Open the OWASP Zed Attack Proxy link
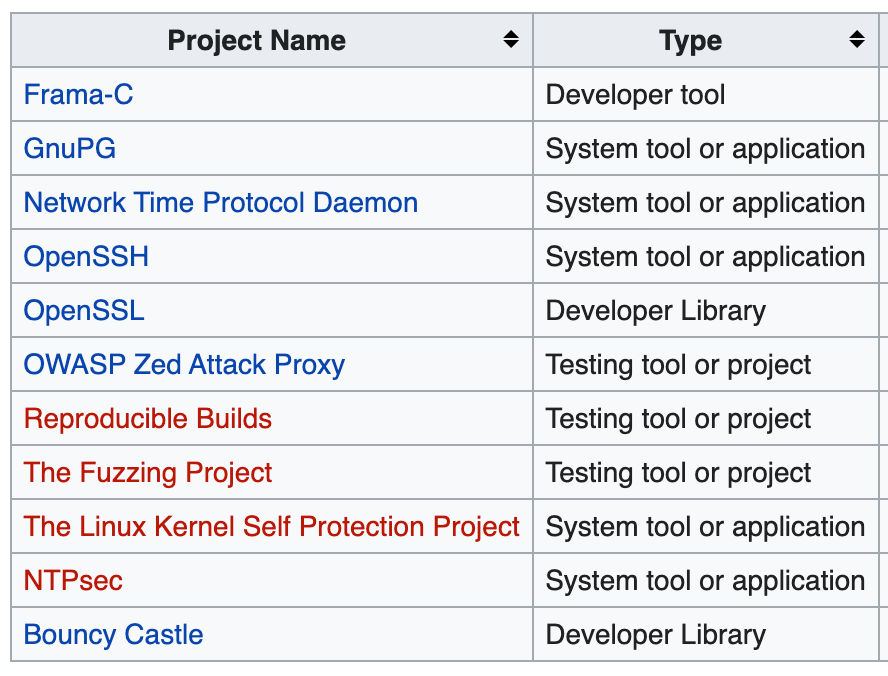888x676 pixels. coord(184,365)
